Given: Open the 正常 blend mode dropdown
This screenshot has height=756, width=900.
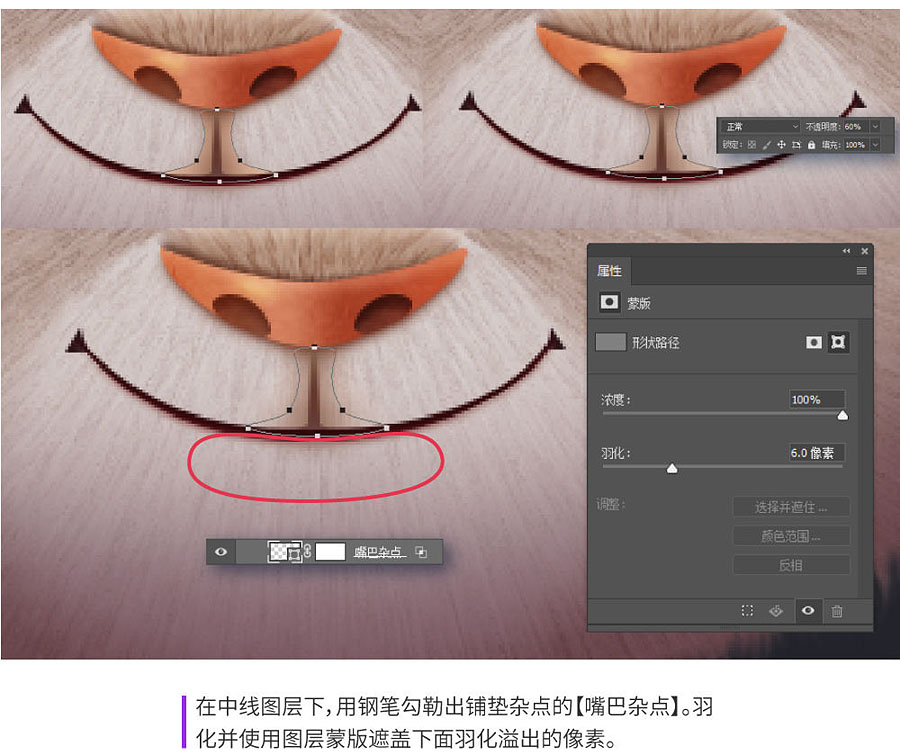Looking at the screenshot, I should 761,126.
